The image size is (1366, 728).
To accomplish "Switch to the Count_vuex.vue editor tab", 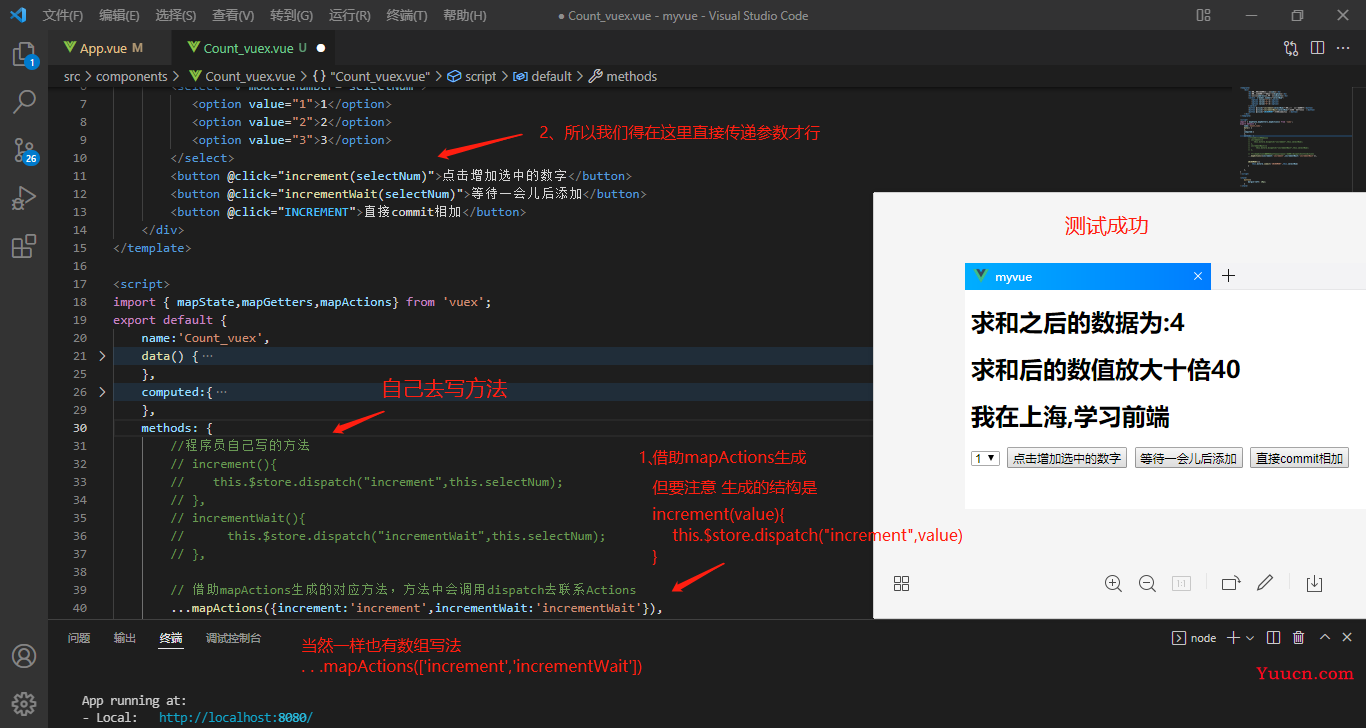I will (255, 48).
